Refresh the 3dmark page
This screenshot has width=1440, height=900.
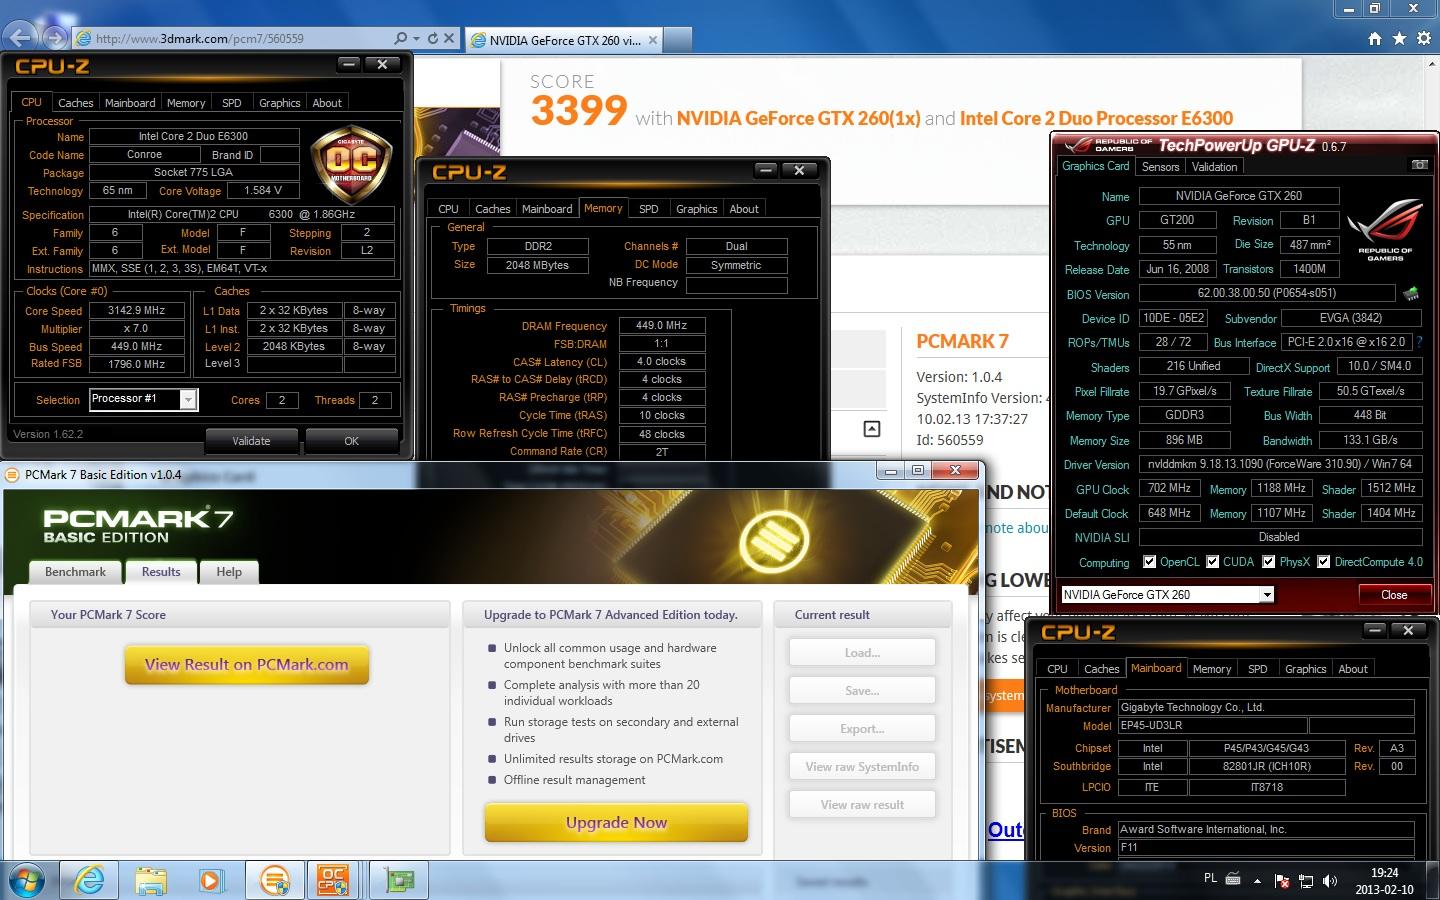click(x=433, y=38)
